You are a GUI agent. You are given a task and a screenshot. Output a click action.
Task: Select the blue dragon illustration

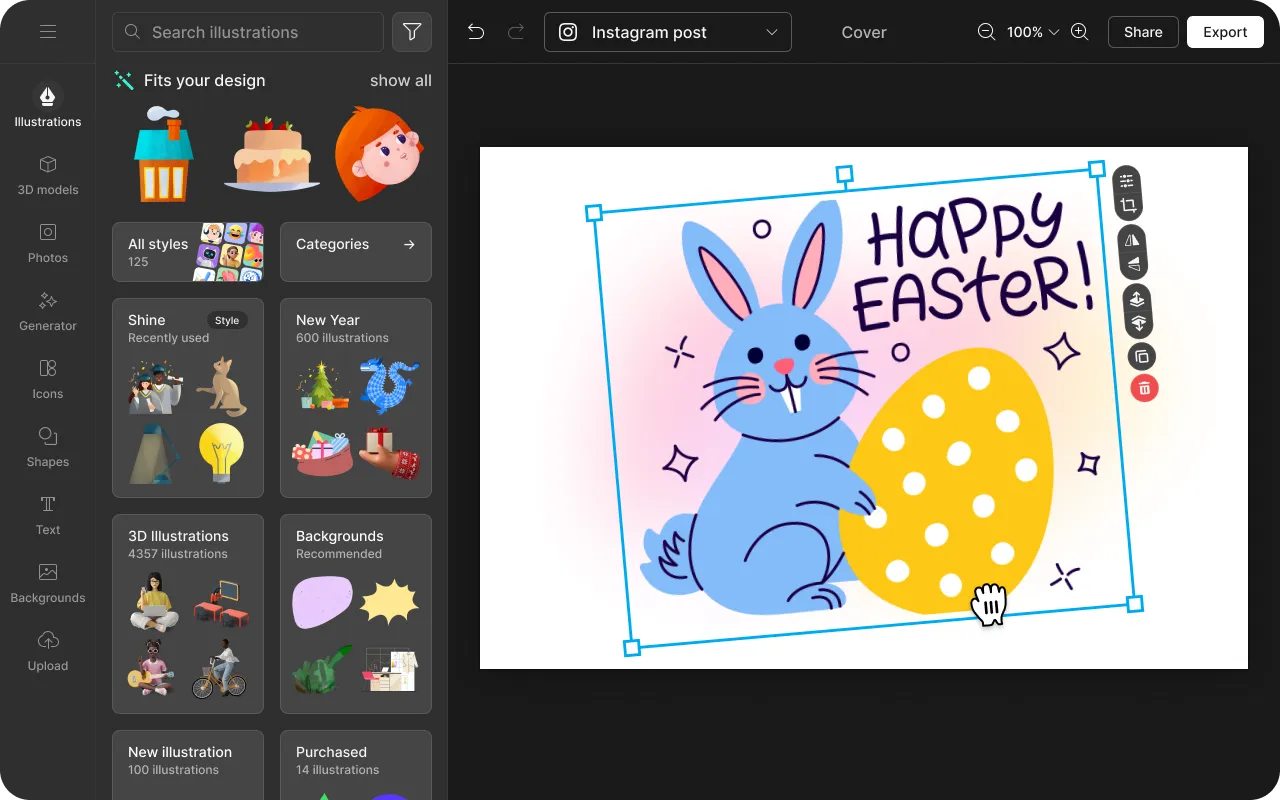pyautogui.click(x=390, y=386)
